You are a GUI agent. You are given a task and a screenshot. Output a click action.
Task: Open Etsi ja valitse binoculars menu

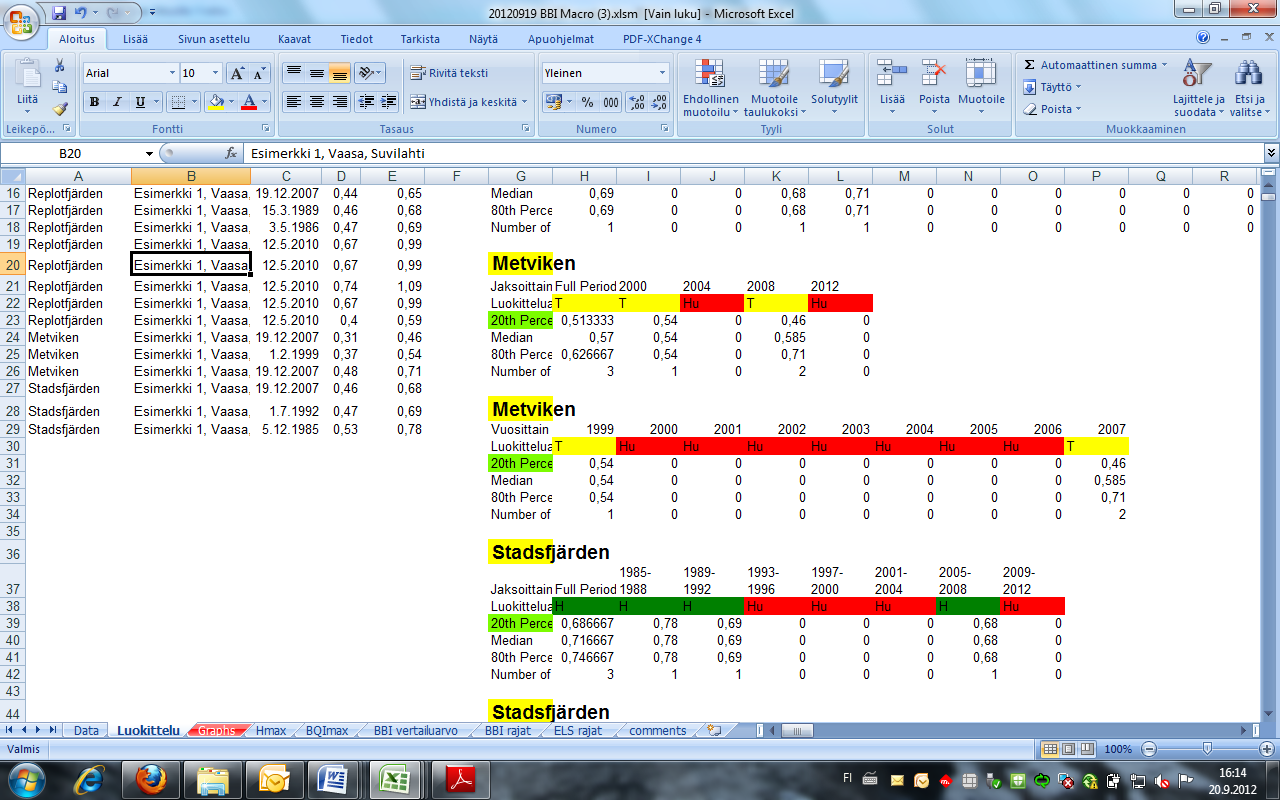click(1248, 87)
